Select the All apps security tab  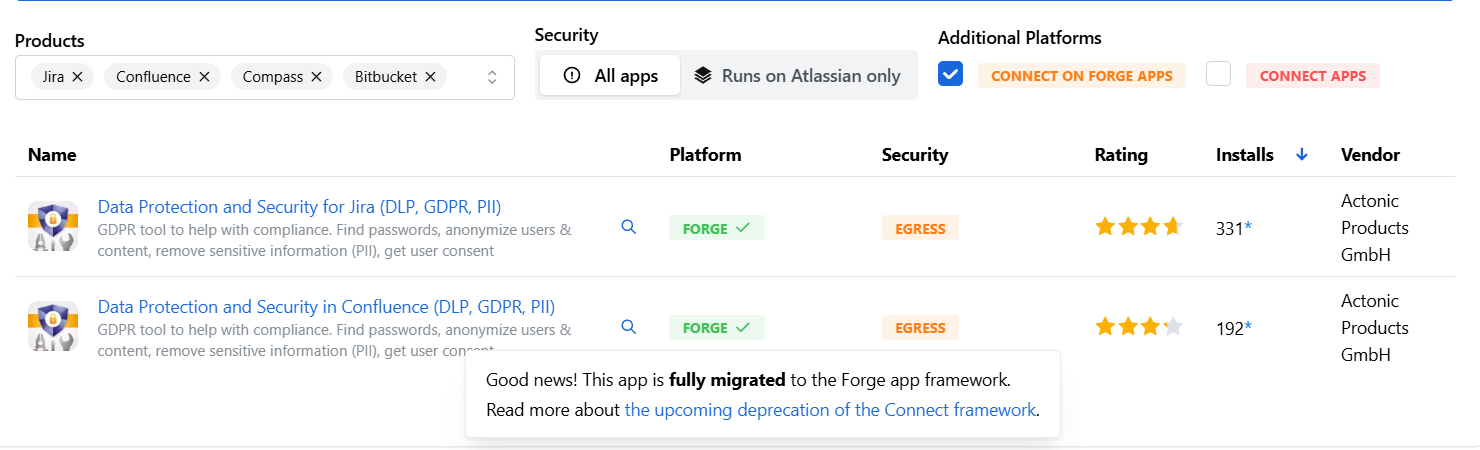(610, 76)
